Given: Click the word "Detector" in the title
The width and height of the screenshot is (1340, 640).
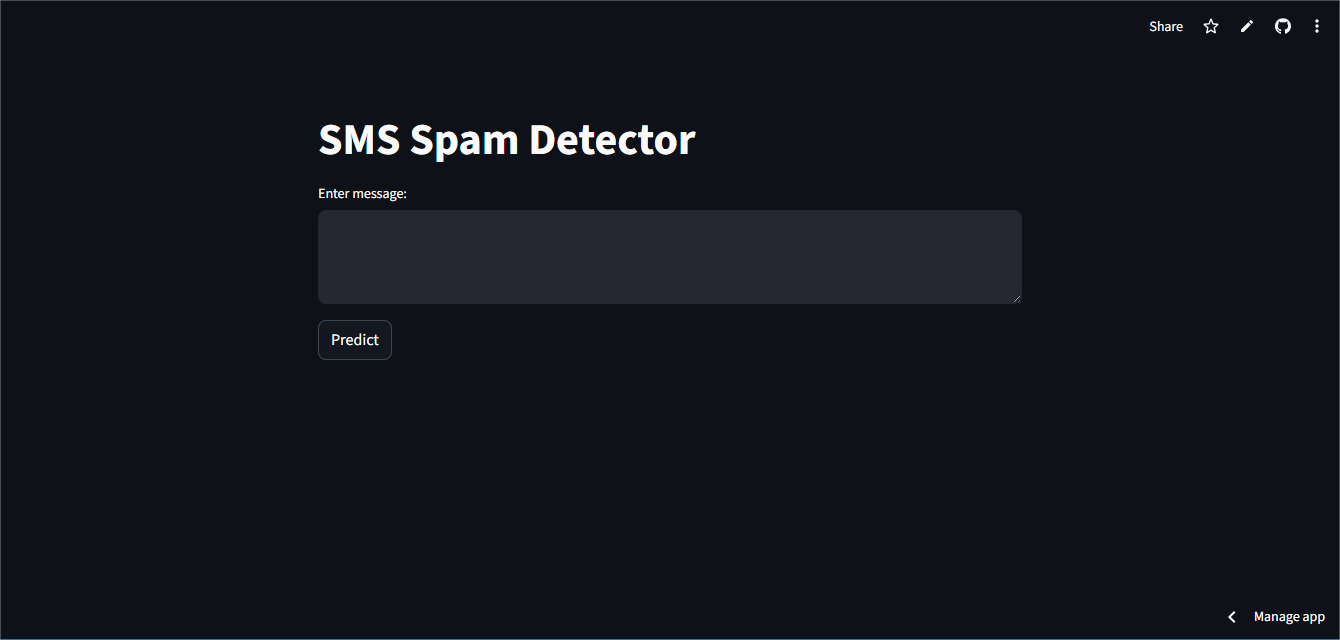Looking at the screenshot, I should click(x=611, y=140).
